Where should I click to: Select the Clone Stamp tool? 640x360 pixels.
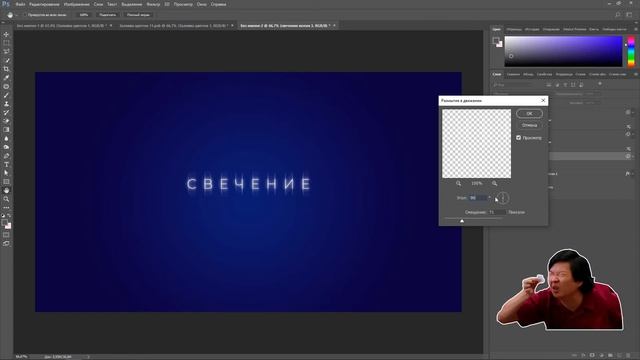[x=6, y=104]
